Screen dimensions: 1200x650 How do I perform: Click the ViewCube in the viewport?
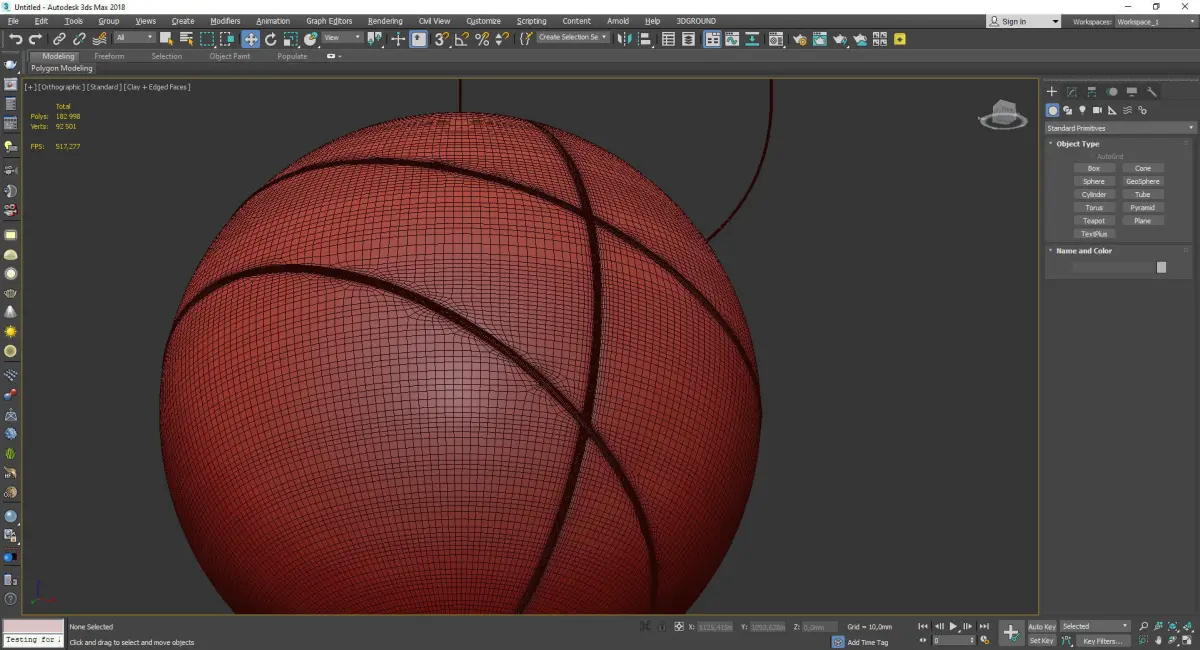click(1003, 114)
